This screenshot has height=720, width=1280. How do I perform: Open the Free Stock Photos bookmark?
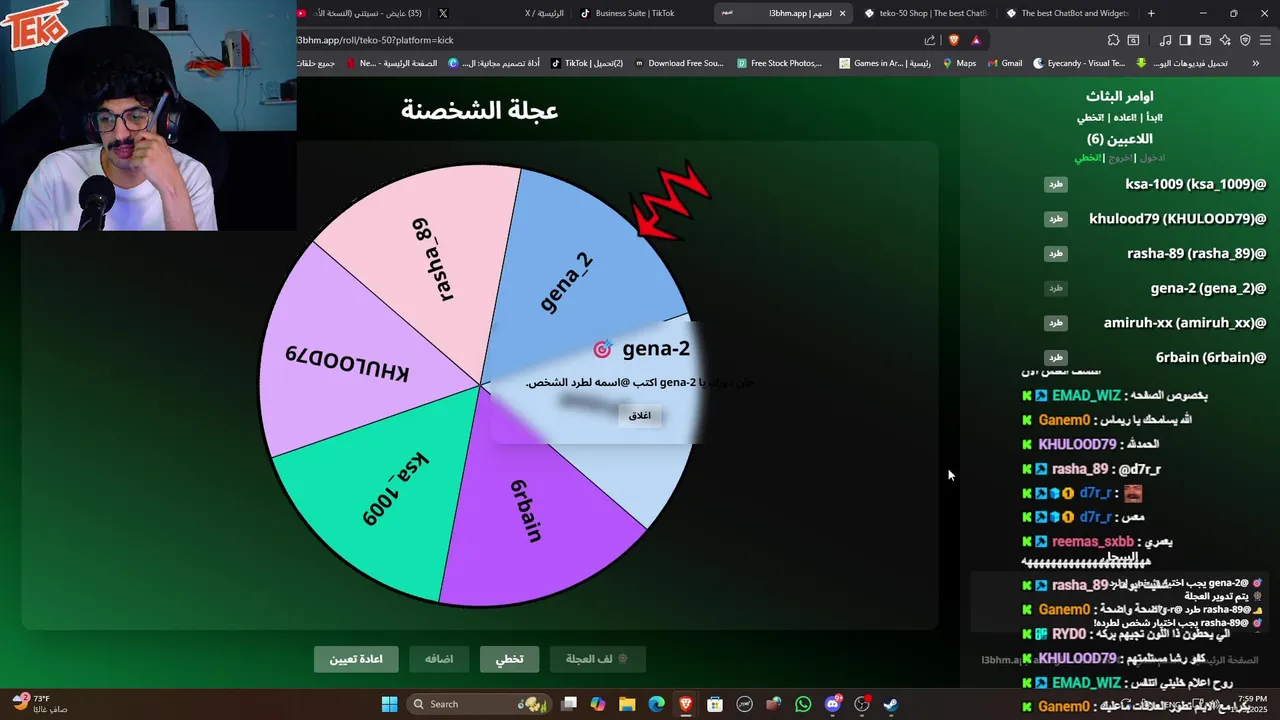coord(779,63)
